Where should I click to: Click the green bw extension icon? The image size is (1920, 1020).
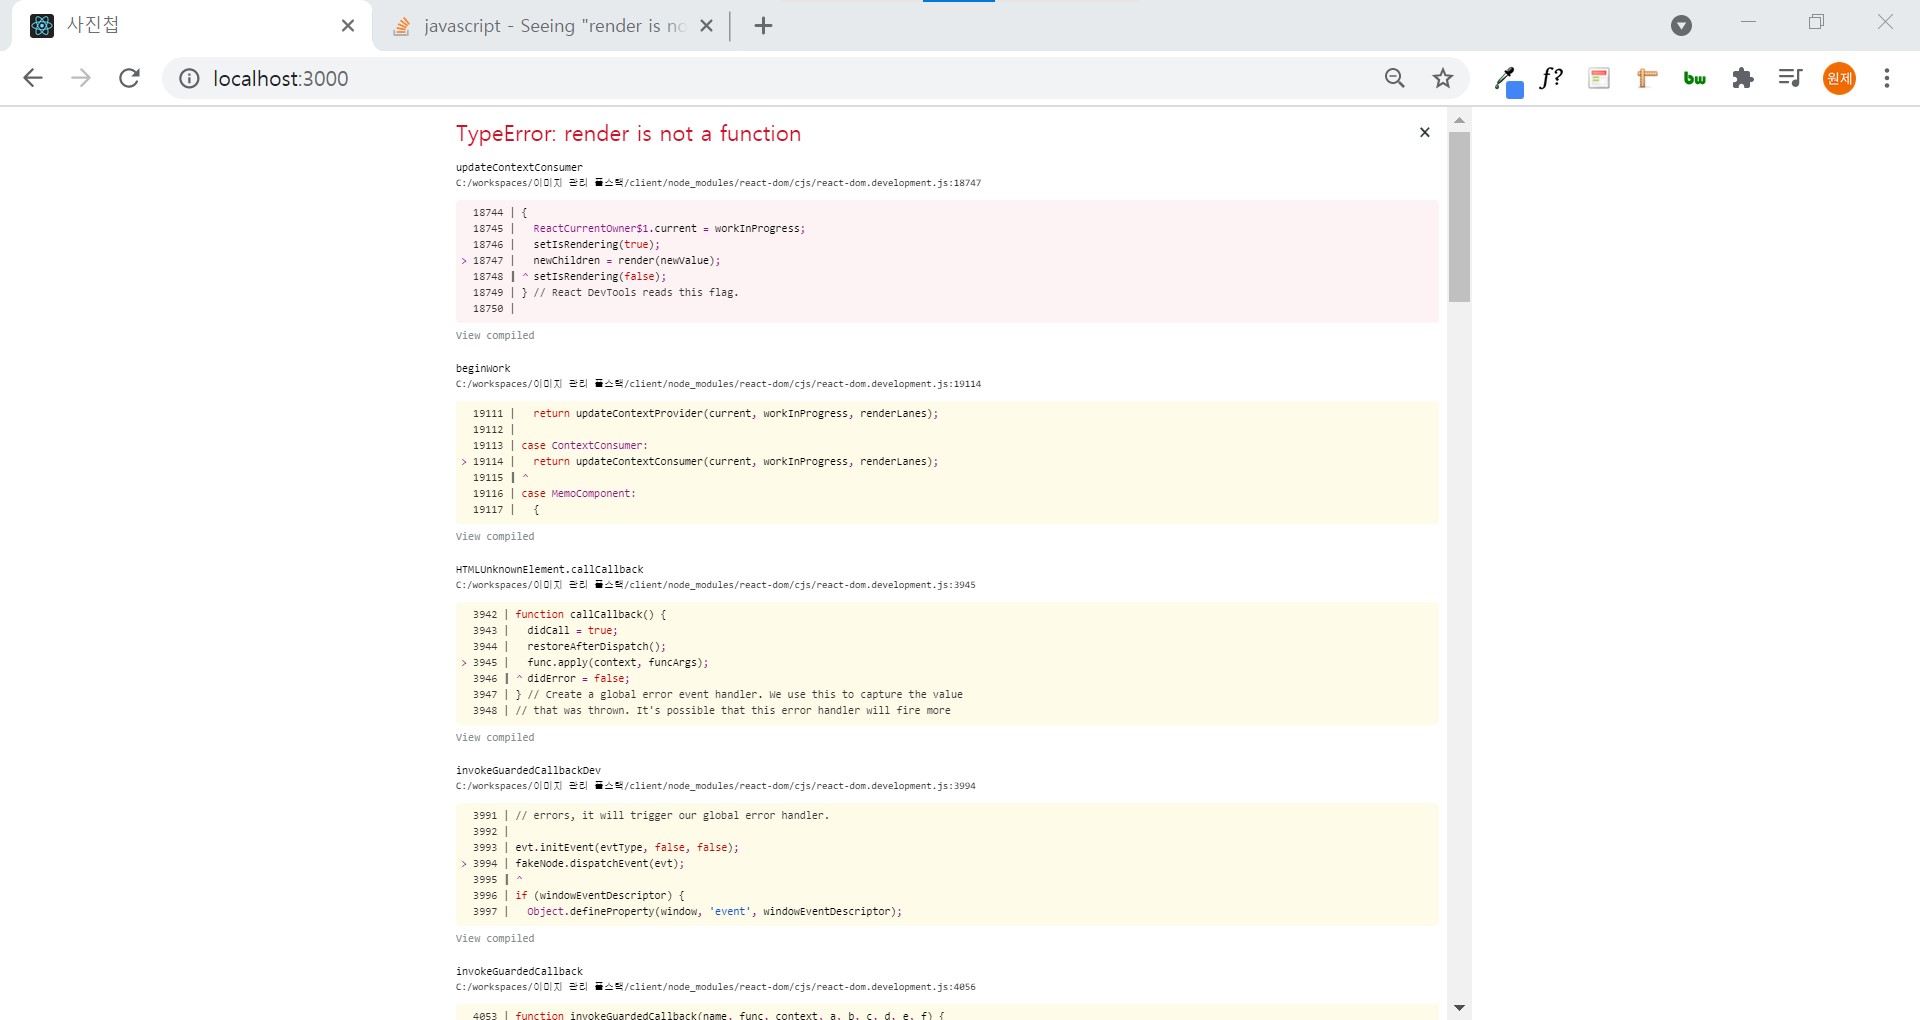click(1694, 78)
